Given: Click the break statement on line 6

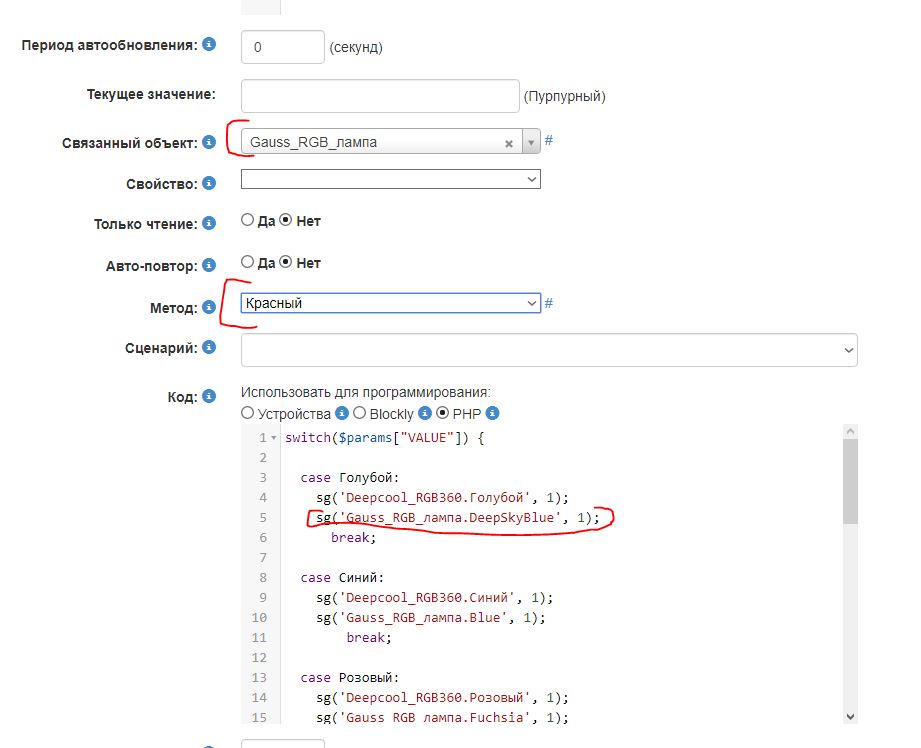Looking at the screenshot, I should (x=354, y=538).
